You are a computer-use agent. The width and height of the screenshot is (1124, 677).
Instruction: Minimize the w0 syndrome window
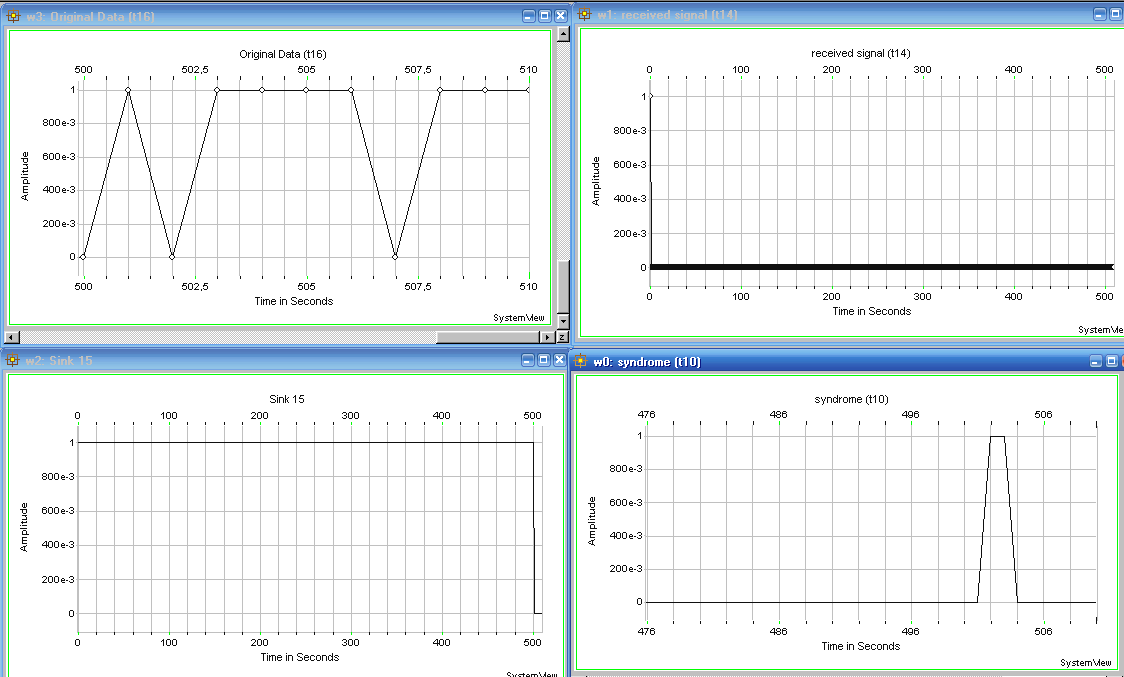1095,361
